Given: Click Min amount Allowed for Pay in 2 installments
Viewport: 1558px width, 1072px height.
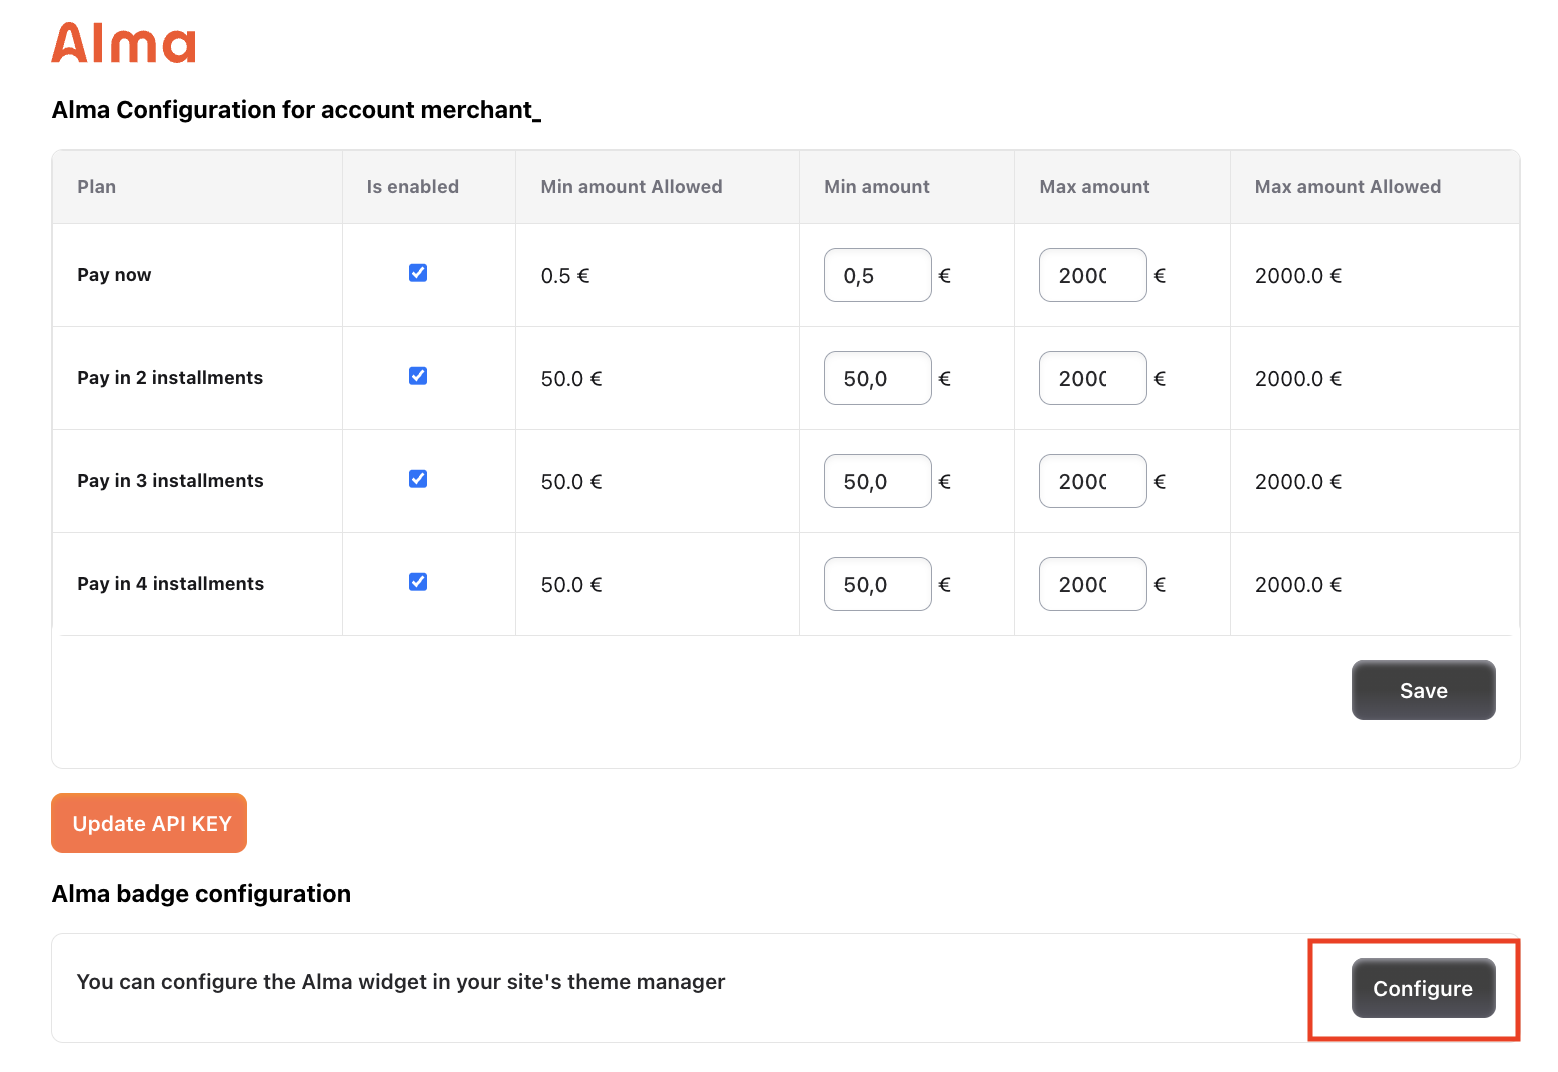Looking at the screenshot, I should point(571,379).
